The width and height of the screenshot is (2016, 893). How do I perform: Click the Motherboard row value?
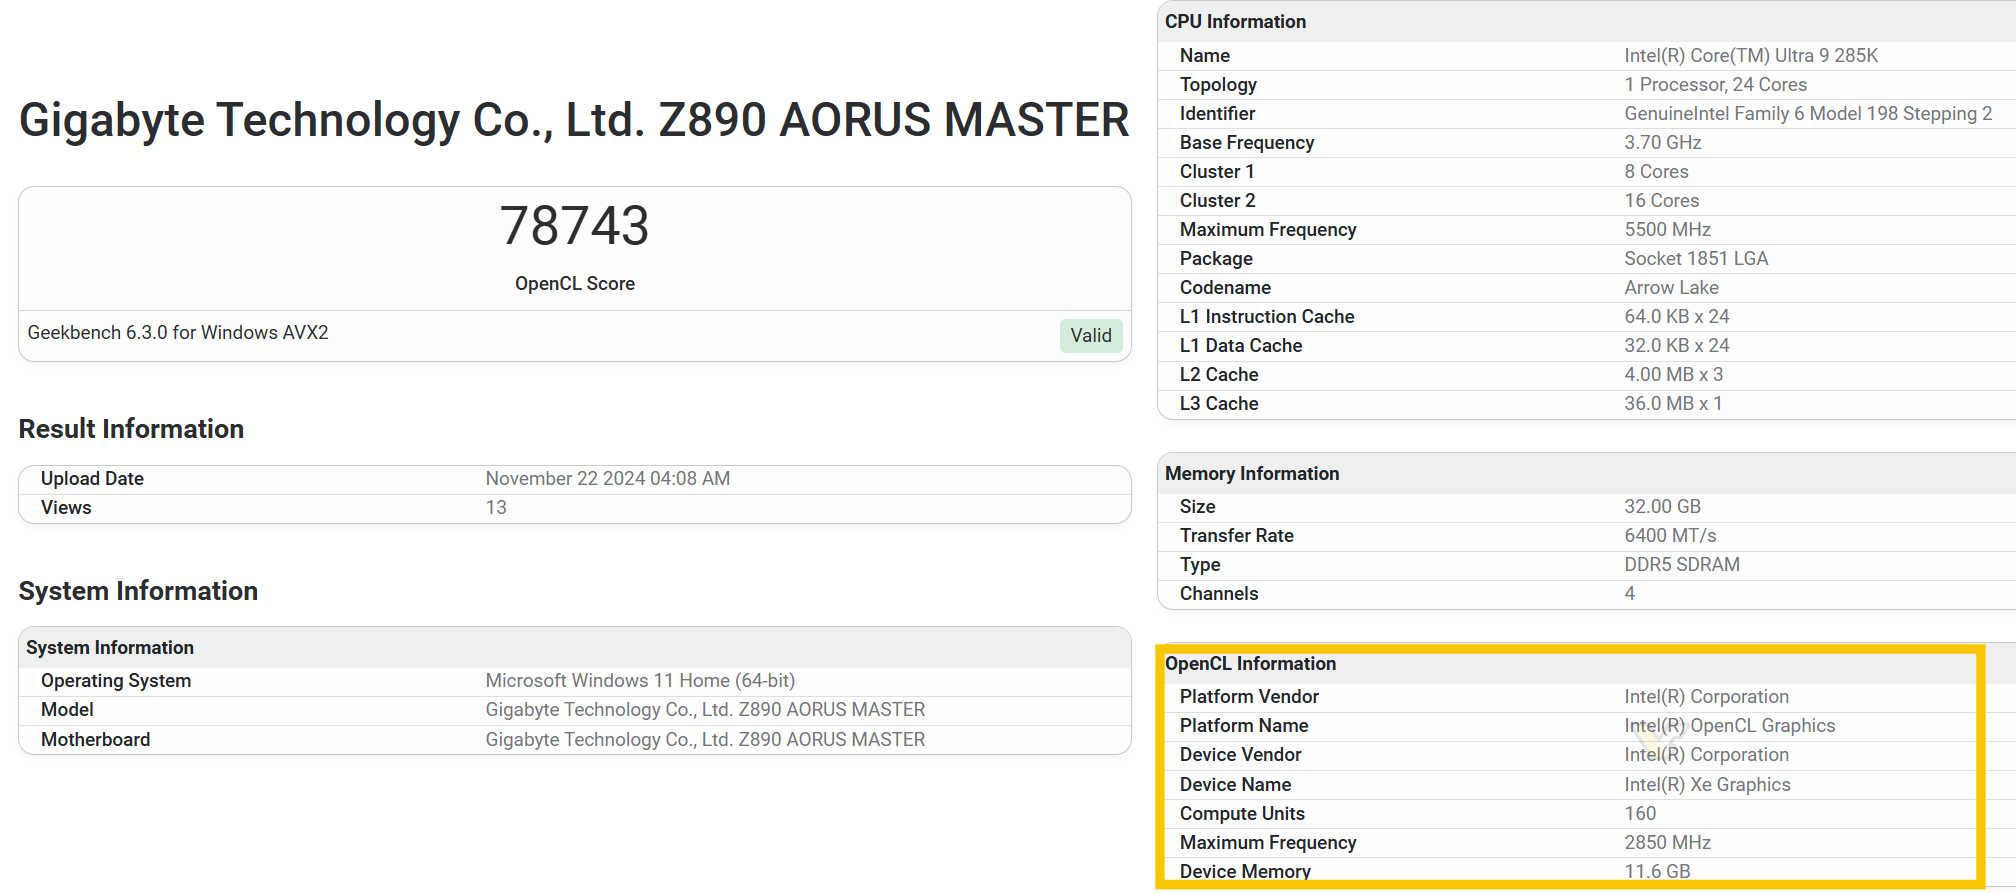pyautogui.click(x=705, y=740)
